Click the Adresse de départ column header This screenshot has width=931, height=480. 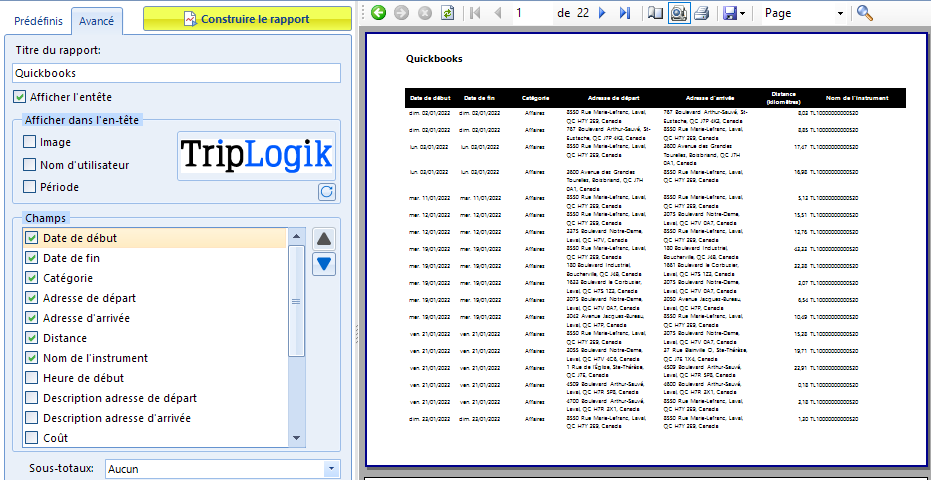pyautogui.click(x=613, y=97)
